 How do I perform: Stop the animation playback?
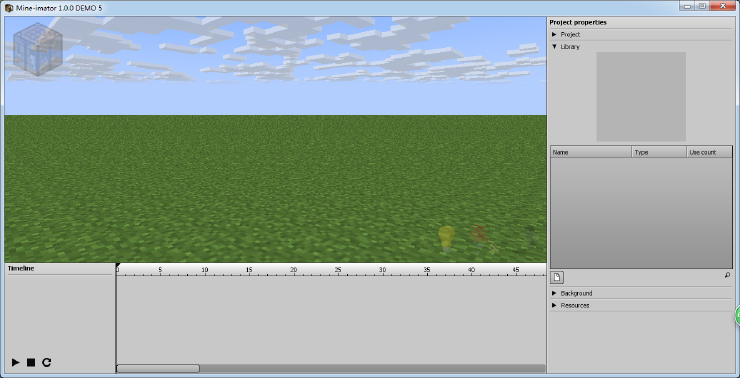(x=31, y=362)
